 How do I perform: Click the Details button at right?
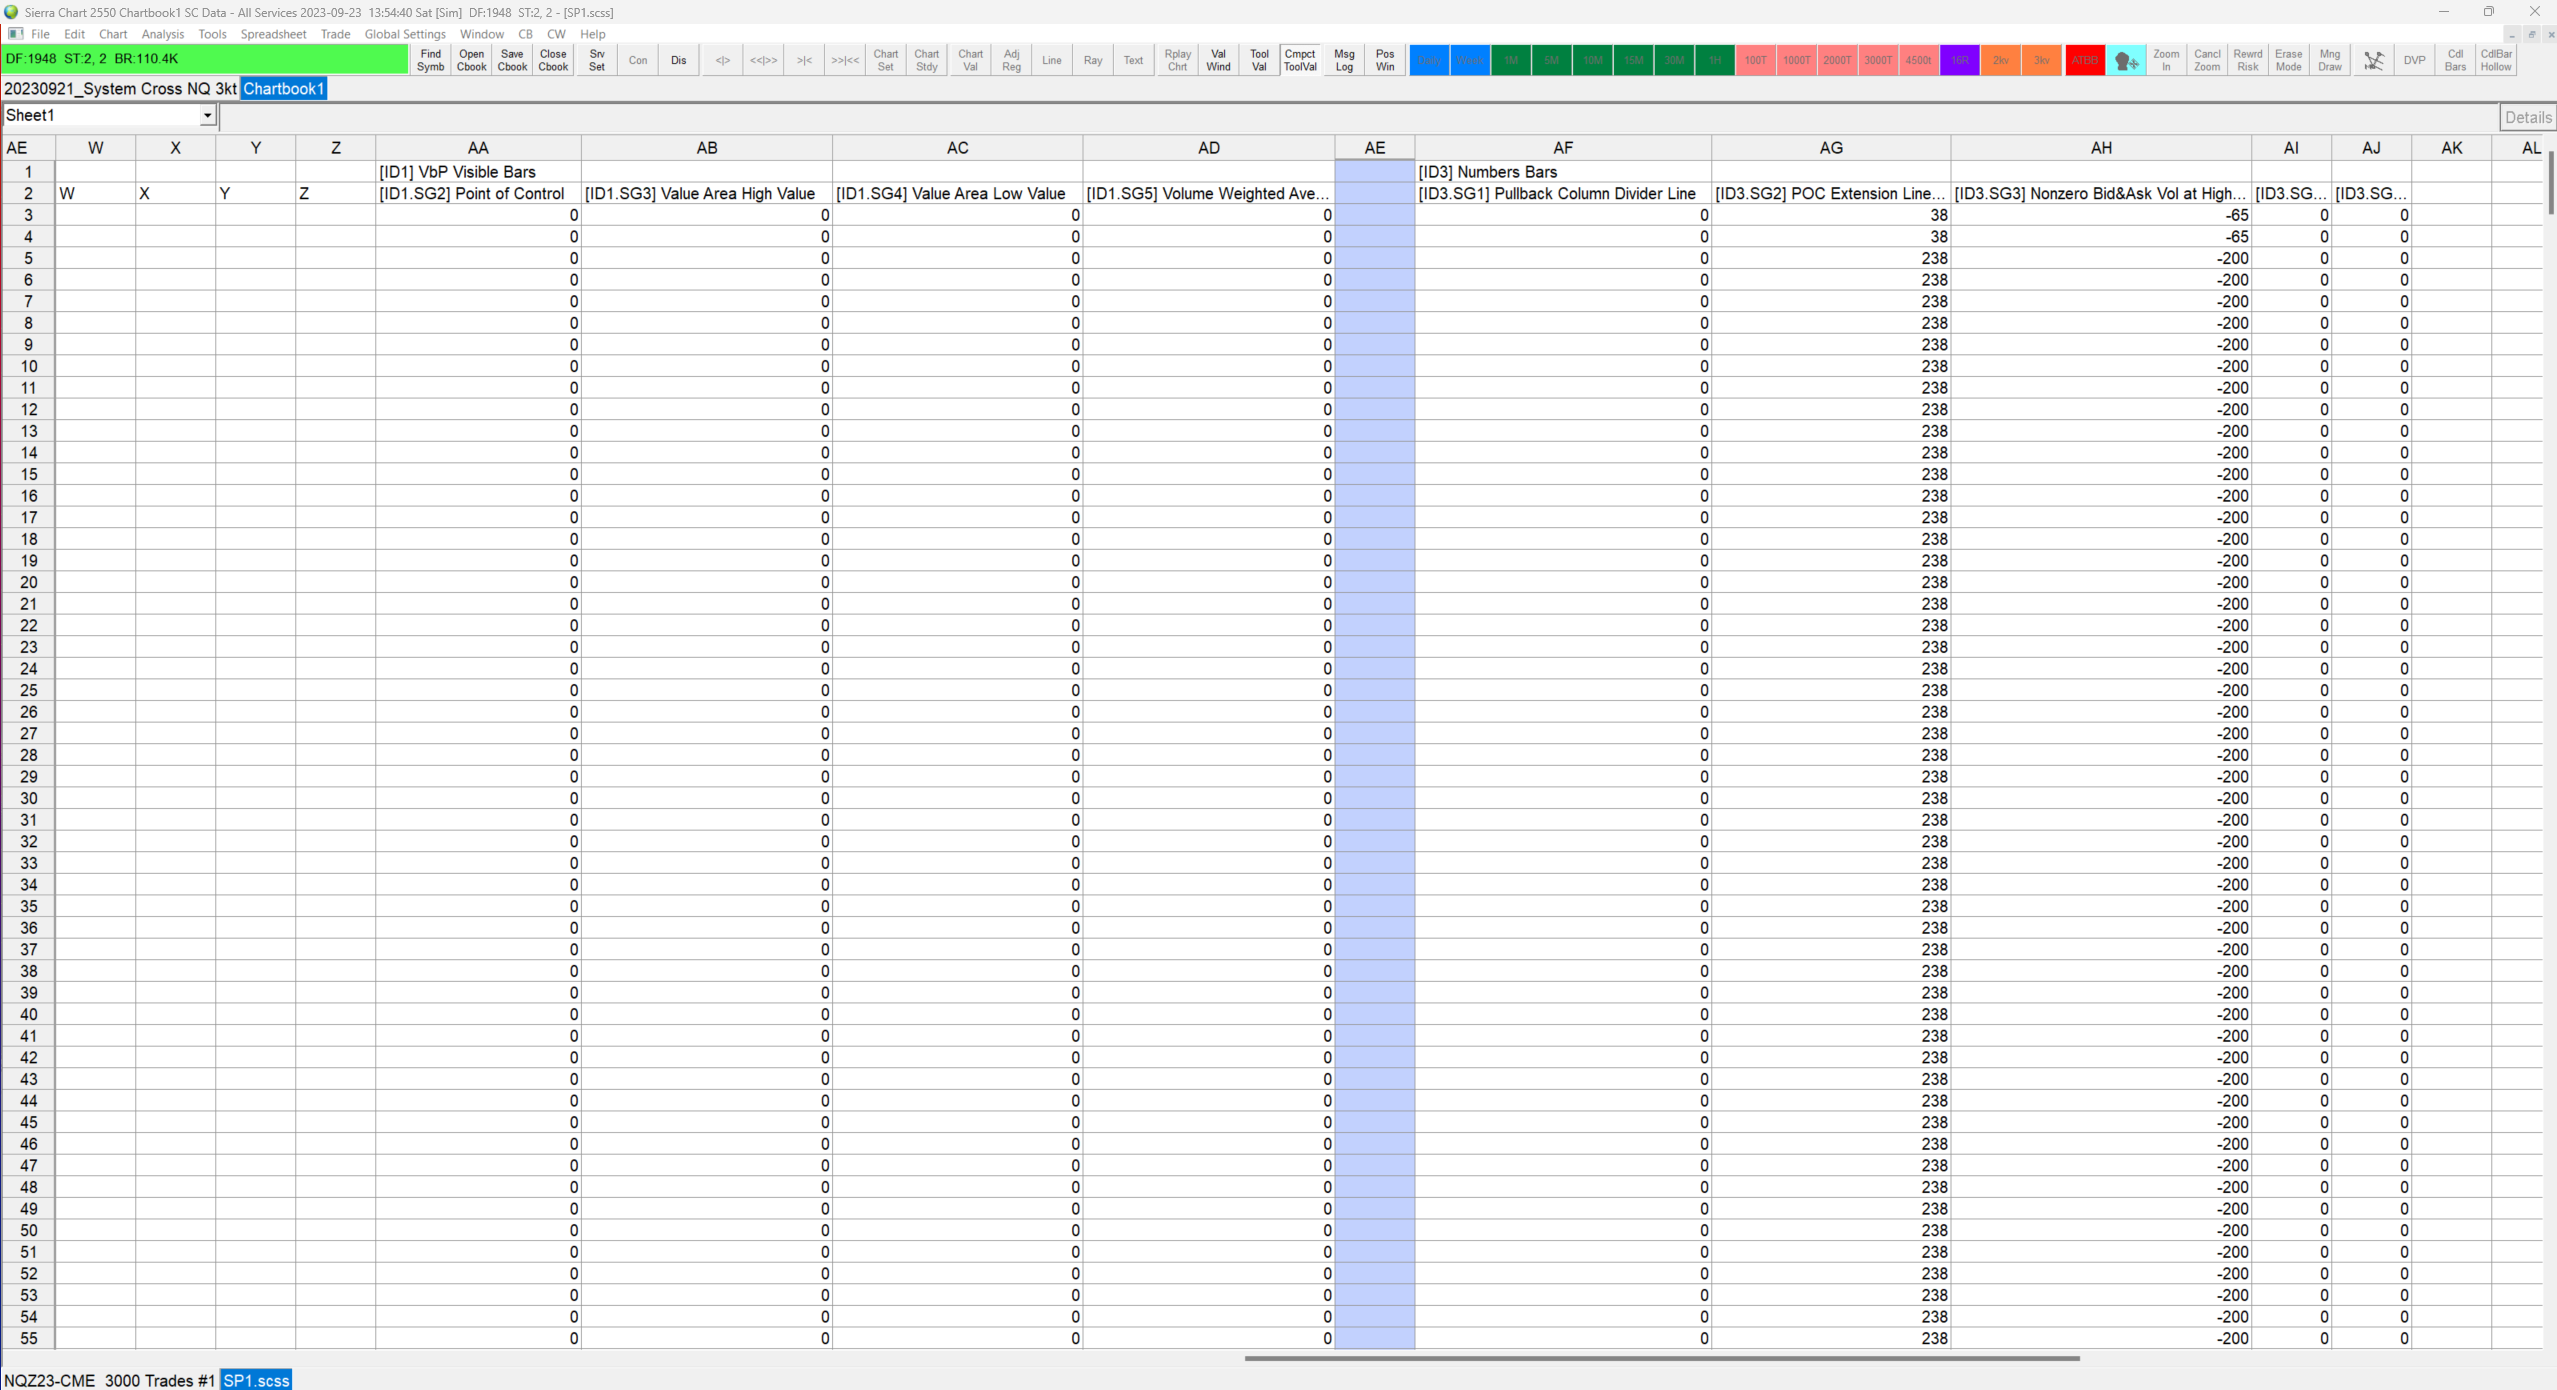click(x=2527, y=117)
